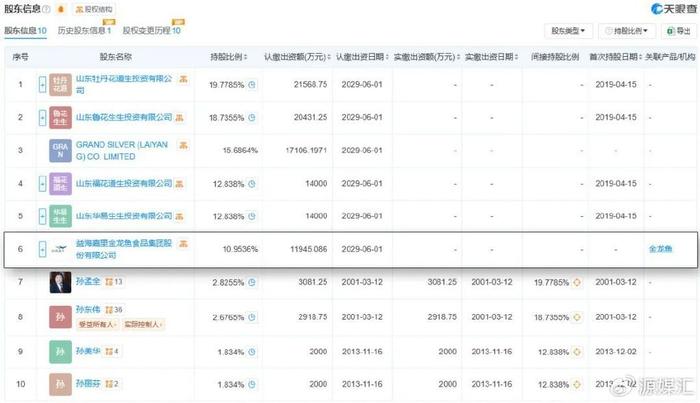Click the orange structure icon beside 益海嘉里金龙鱼
The height and width of the screenshot is (403, 700).
click(183, 244)
